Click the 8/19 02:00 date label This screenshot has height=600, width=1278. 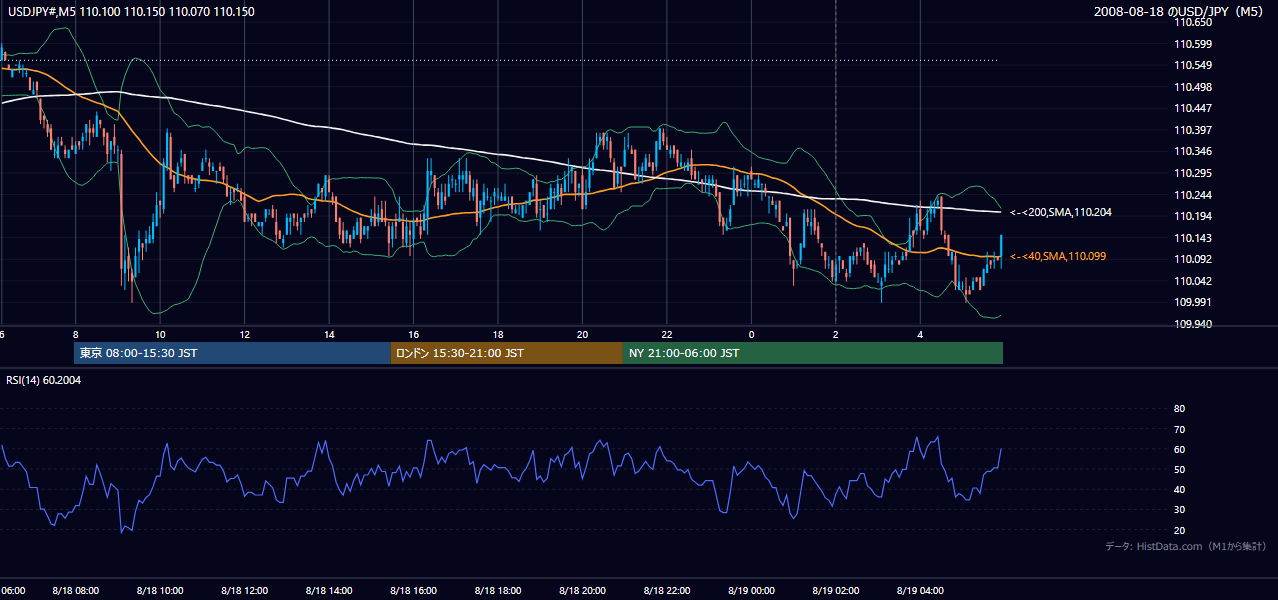click(x=835, y=591)
